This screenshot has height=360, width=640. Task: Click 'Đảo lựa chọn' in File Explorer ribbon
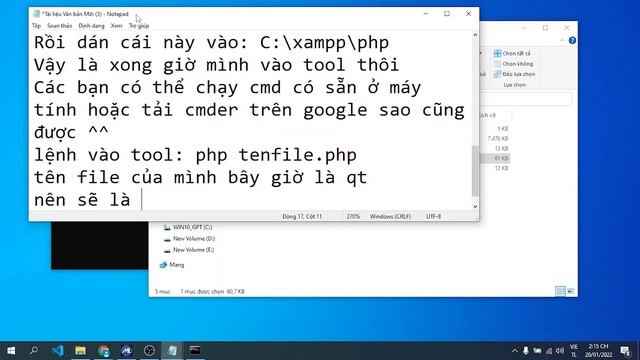(514, 74)
